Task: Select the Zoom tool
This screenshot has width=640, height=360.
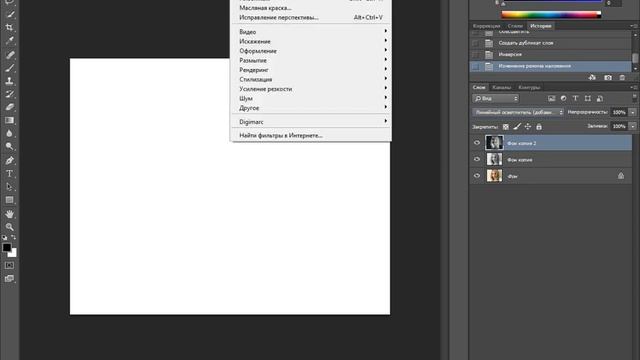Action: [10, 227]
